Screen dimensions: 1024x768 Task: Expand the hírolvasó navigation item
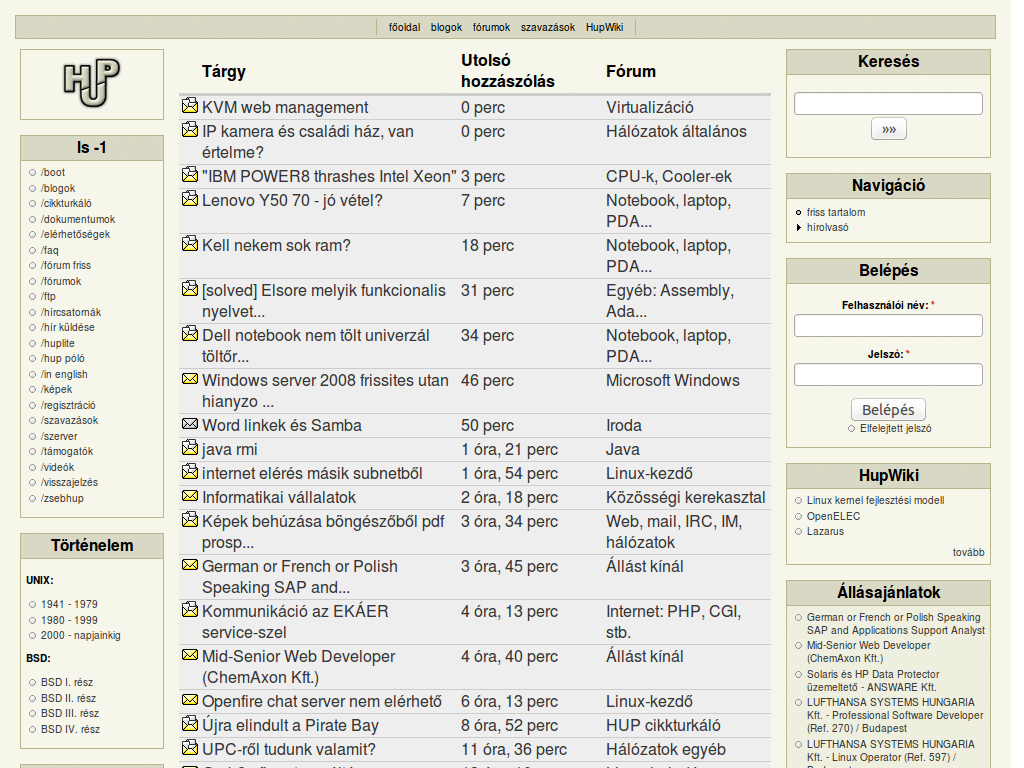[829, 227]
